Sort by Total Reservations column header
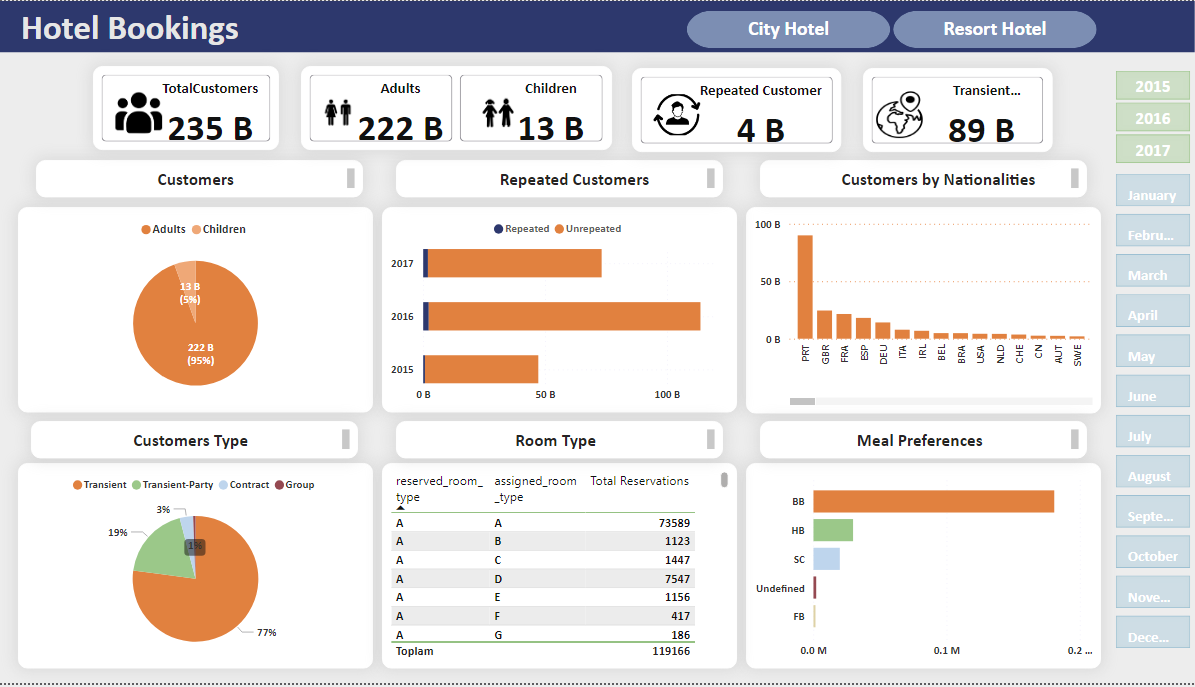Viewport: 1195px width, 687px height. tap(639, 481)
